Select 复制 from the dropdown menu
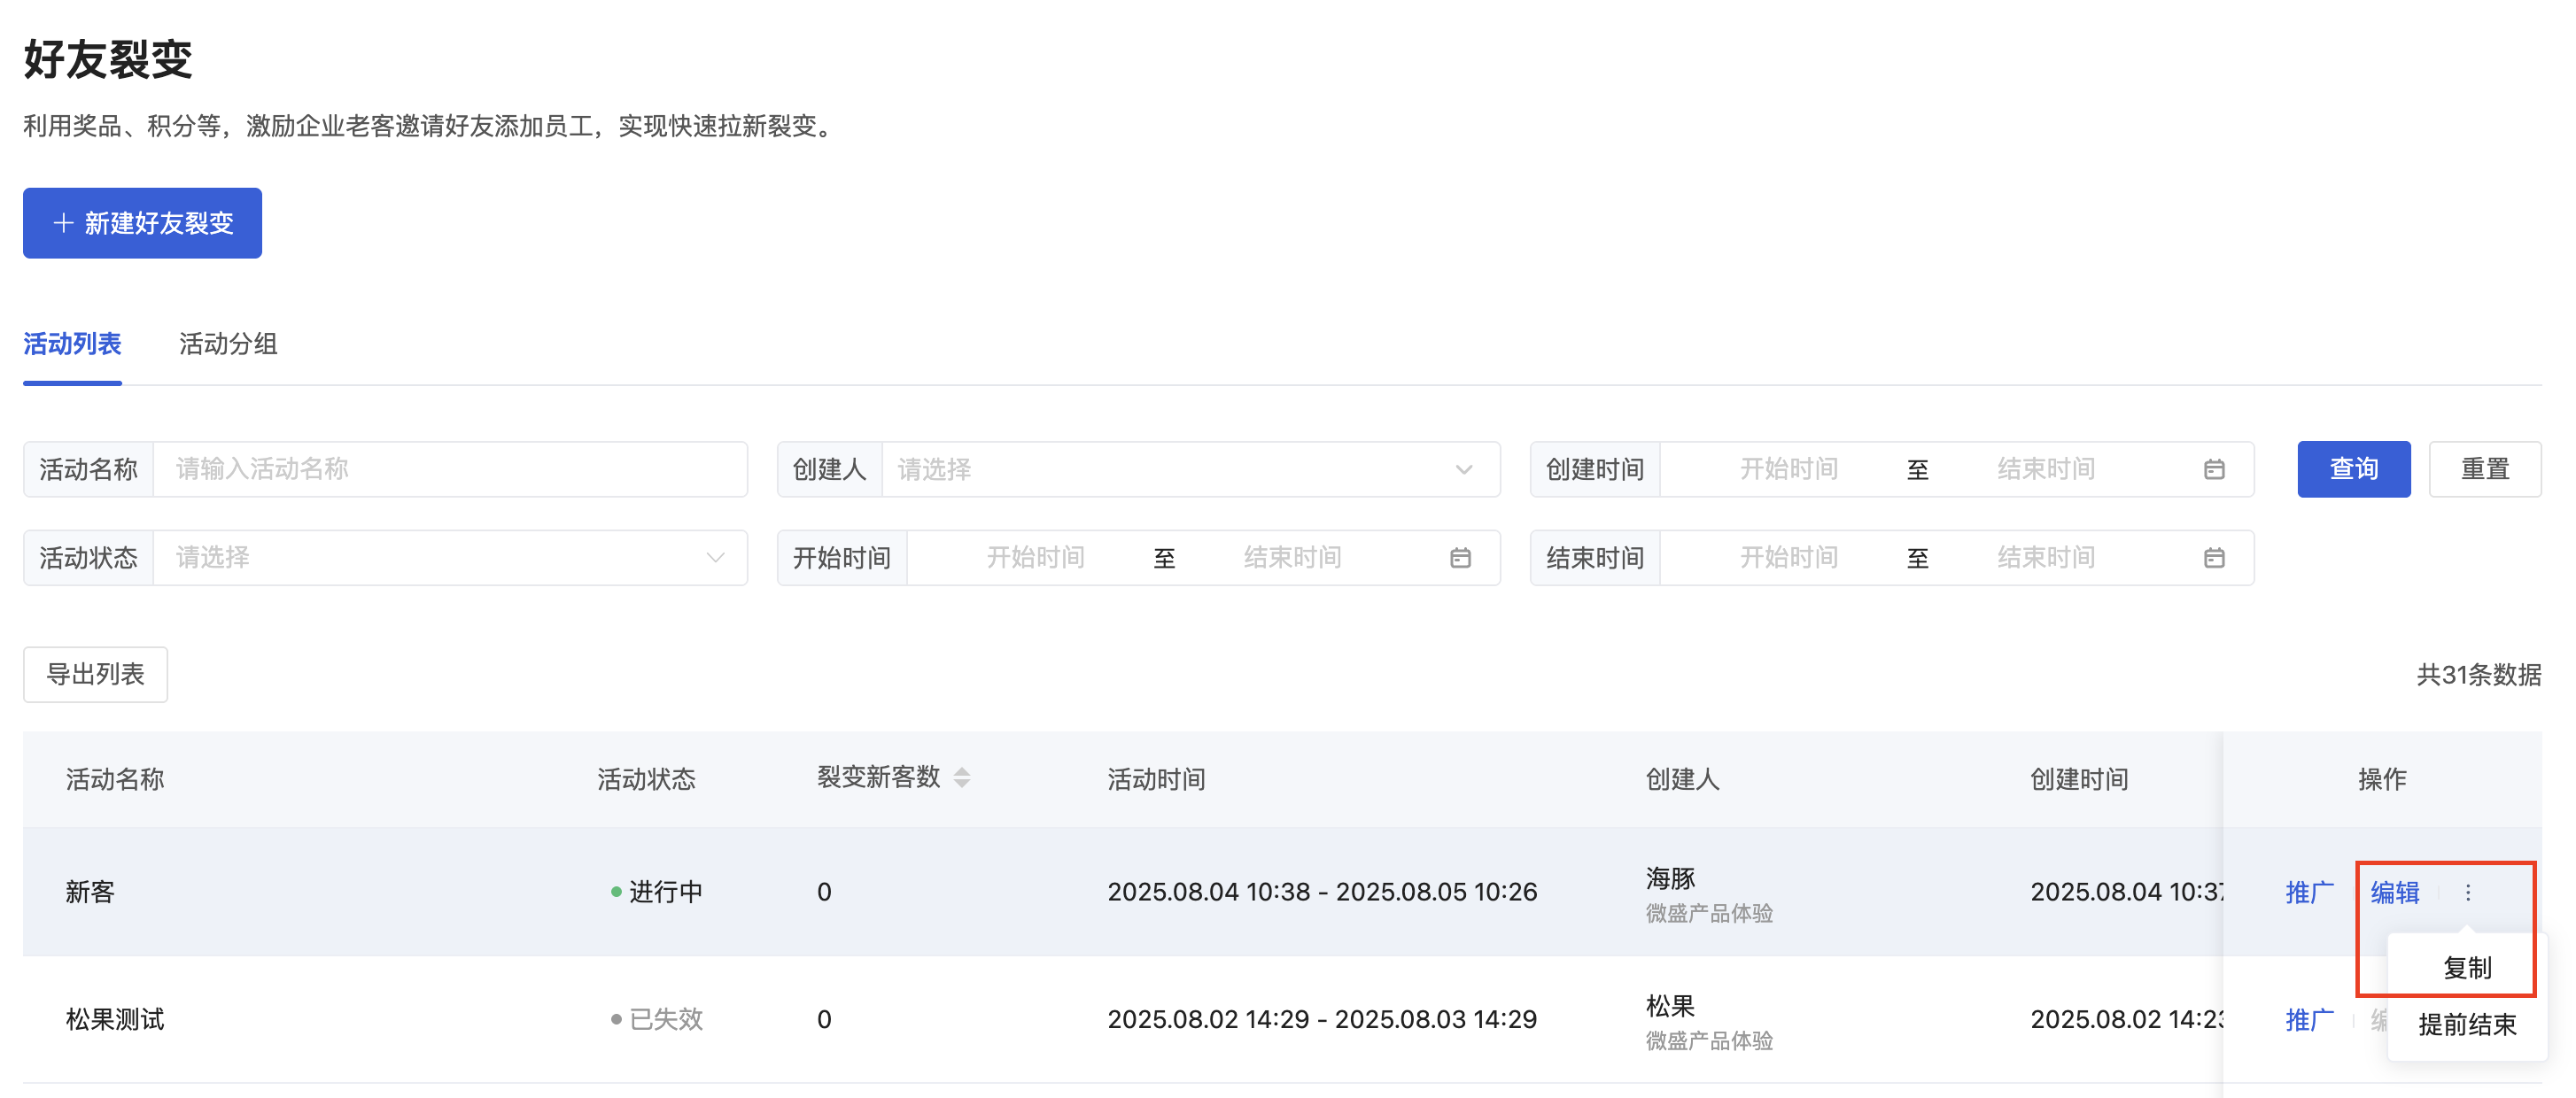2576x1098 pixels. [2466, 967]
